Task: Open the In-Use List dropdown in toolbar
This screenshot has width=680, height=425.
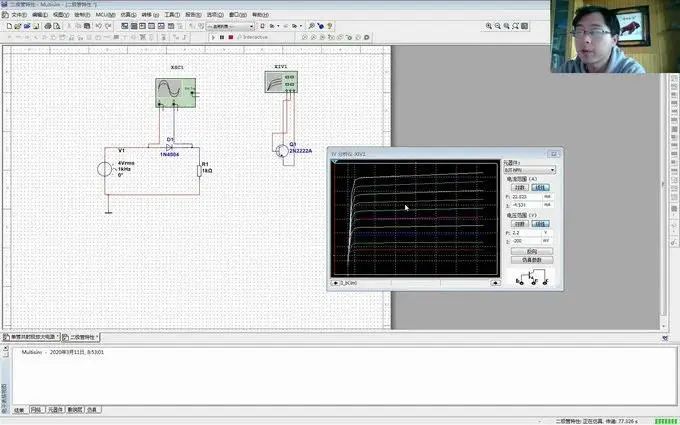Action: 230,26
